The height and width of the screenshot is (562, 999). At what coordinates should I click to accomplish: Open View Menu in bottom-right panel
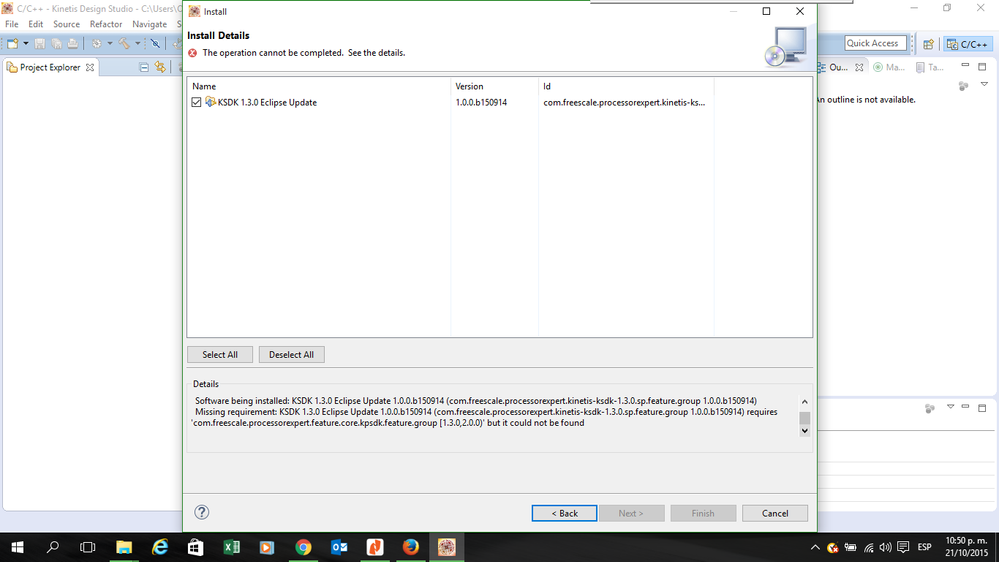pyautogui.click(x=950, y=407)
